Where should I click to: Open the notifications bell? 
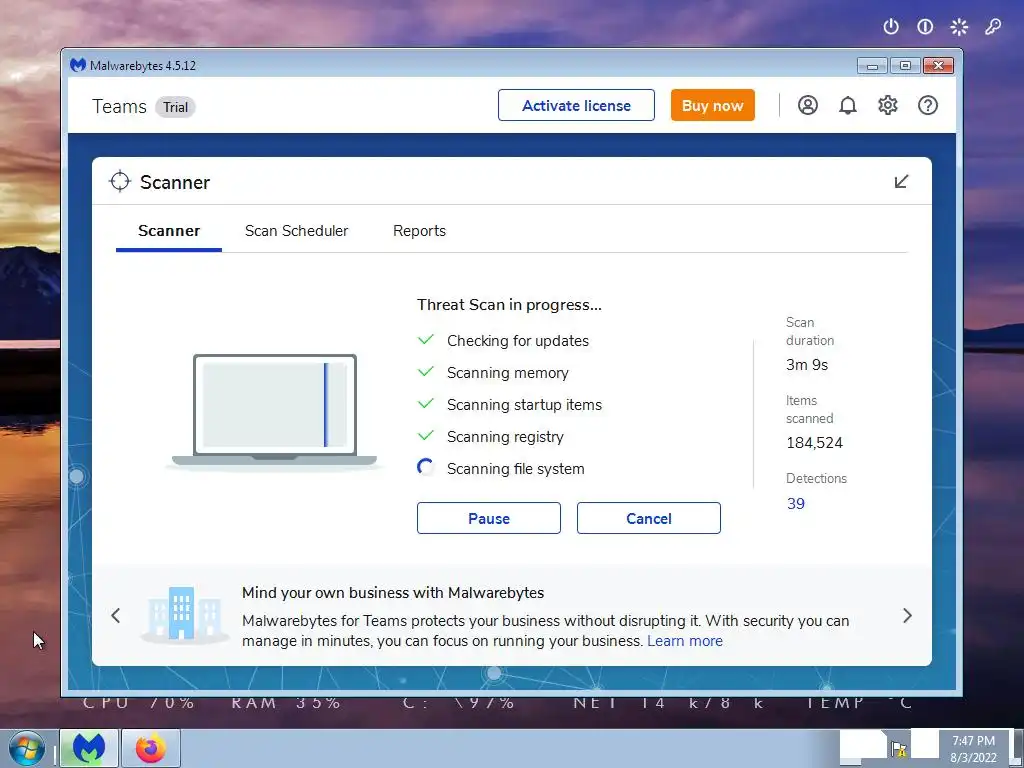[x=848, y=105]
